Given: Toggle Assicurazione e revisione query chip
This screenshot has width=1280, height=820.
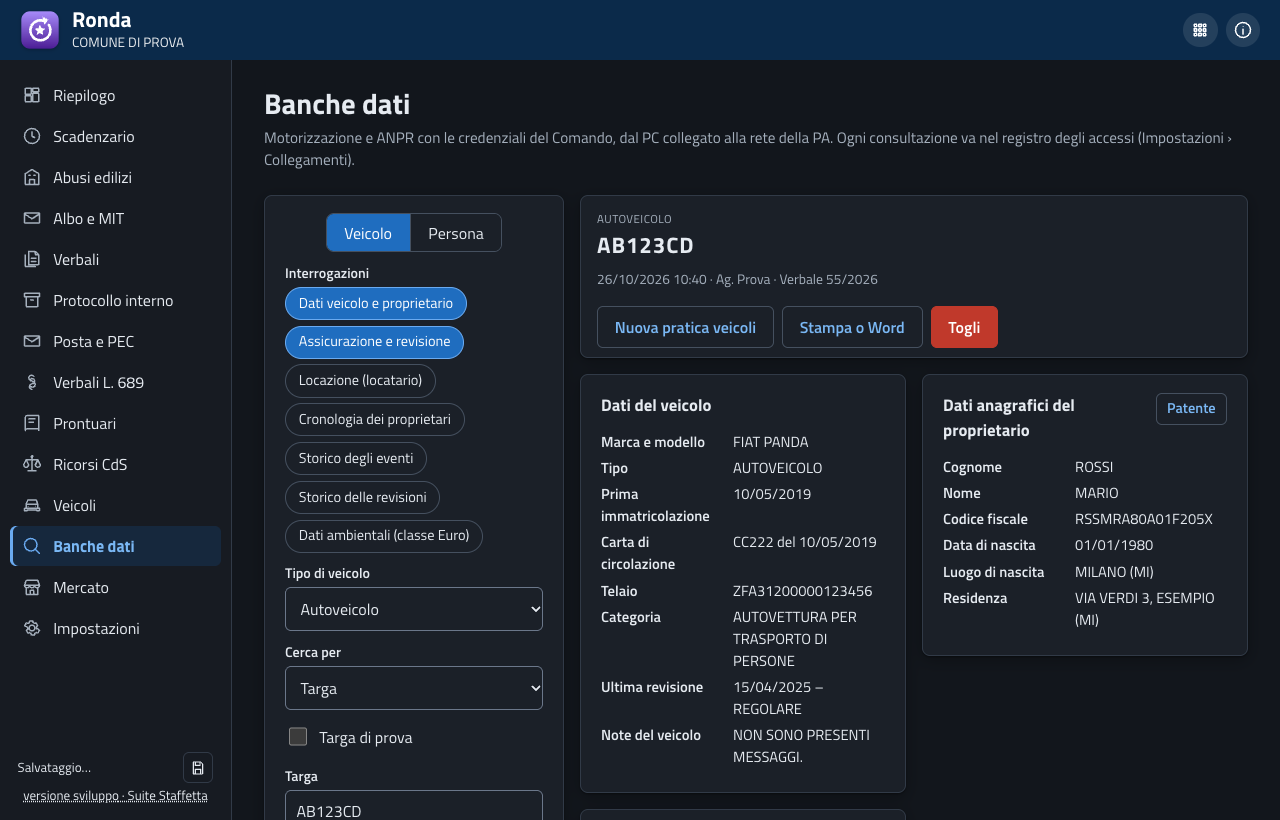Looking at the screenshot, I should [374, 342].
